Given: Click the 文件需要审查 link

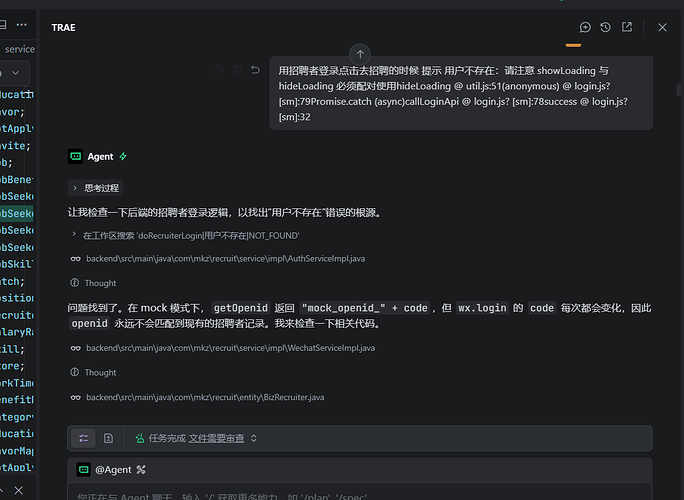Looking at the screenshot, I should 216,438.
